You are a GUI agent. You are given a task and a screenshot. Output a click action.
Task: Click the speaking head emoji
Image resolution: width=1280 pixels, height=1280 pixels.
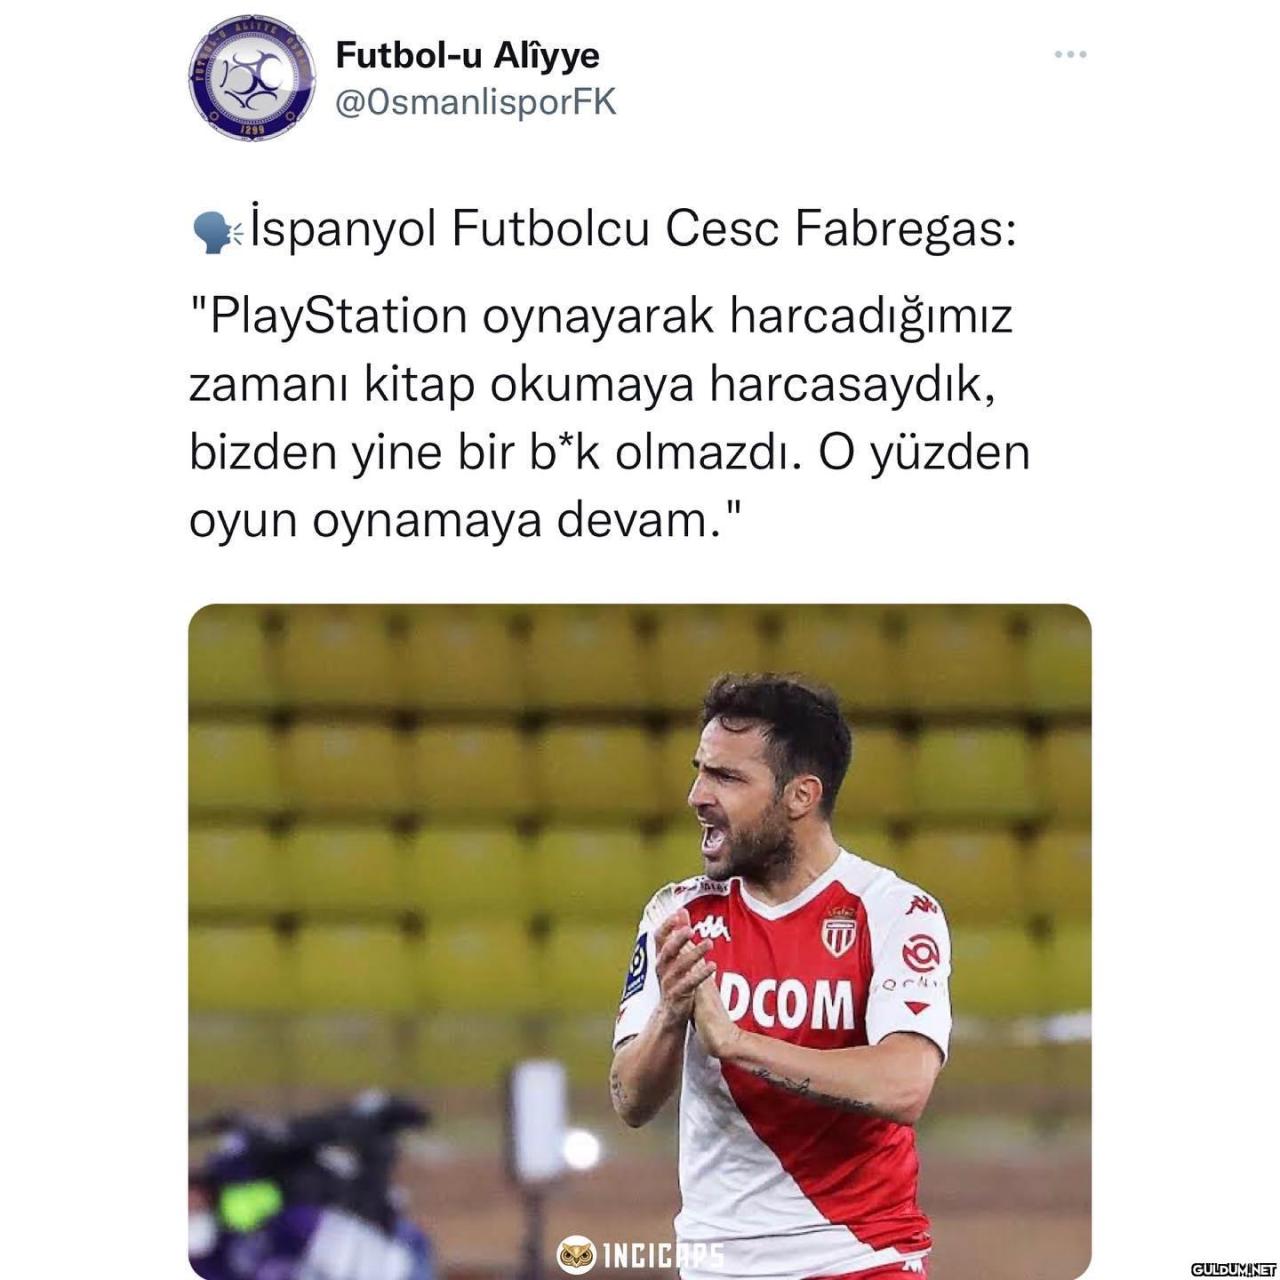[x=216, y=232]
